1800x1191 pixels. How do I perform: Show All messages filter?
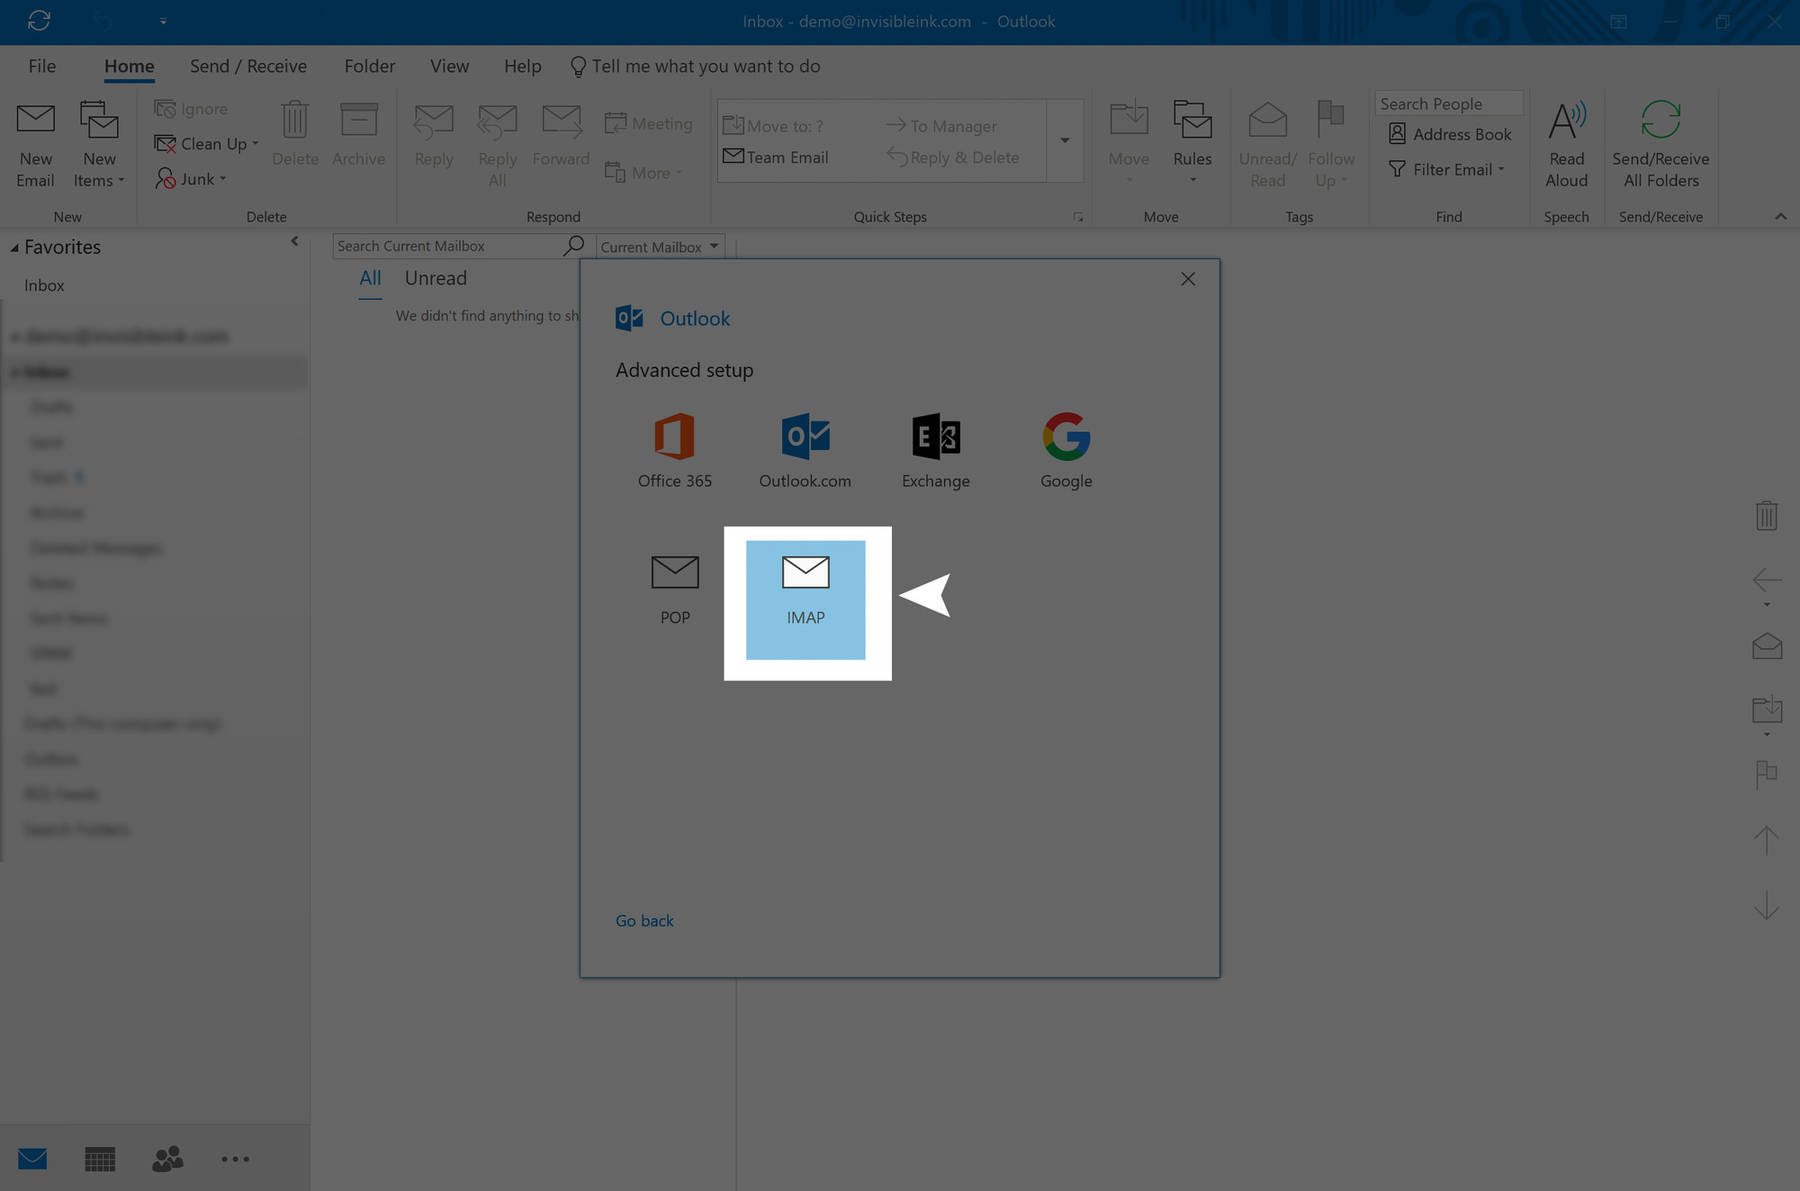tap(370, 278)
